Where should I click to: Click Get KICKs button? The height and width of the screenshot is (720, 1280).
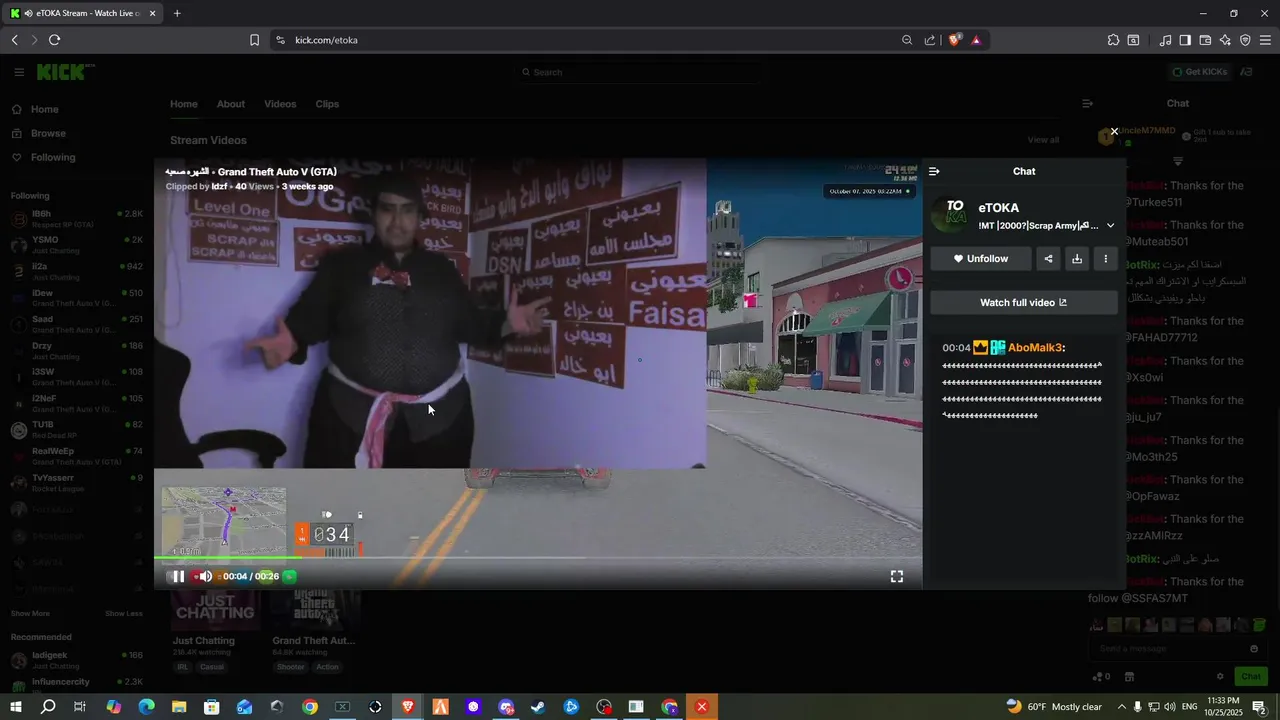click(x=1200, y=72)
